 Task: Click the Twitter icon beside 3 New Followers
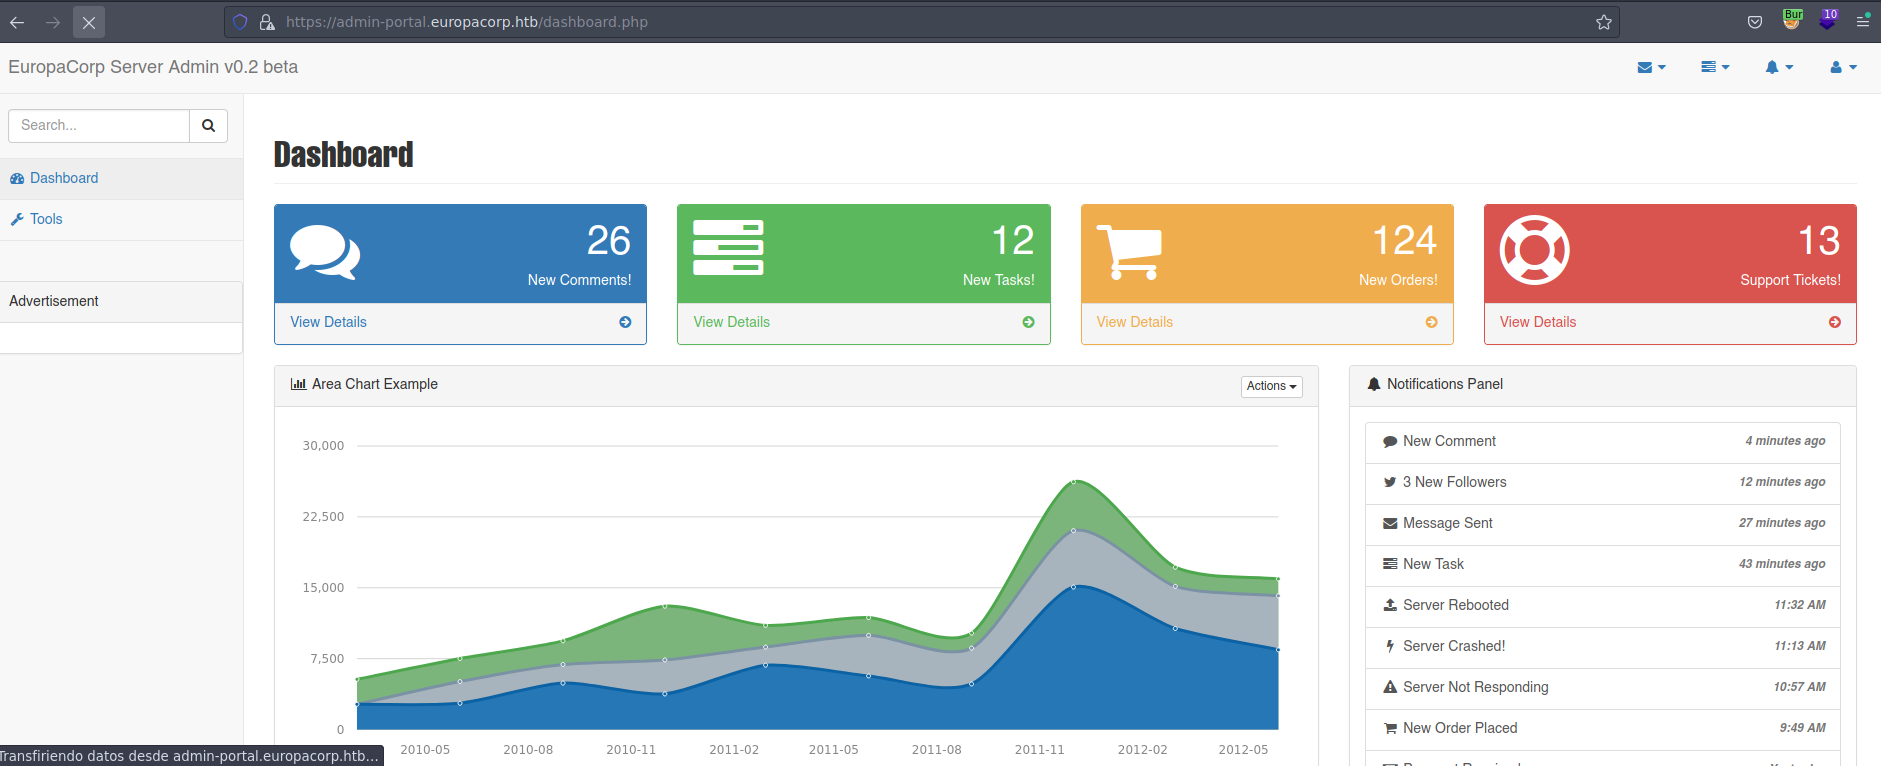point(1390,482)
